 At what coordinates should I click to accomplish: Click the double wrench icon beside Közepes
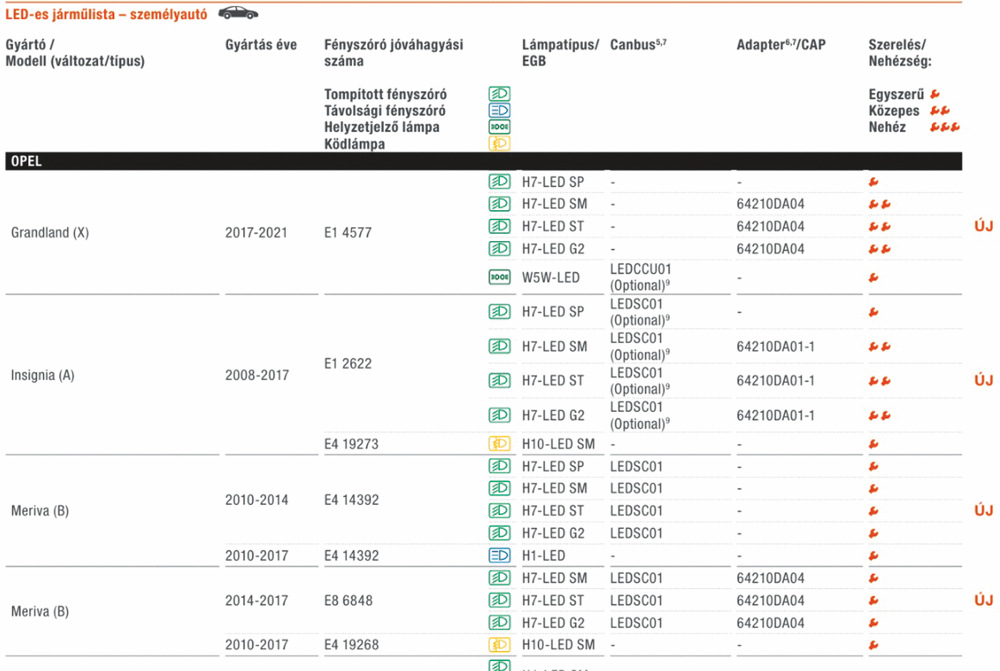point(940,111)
